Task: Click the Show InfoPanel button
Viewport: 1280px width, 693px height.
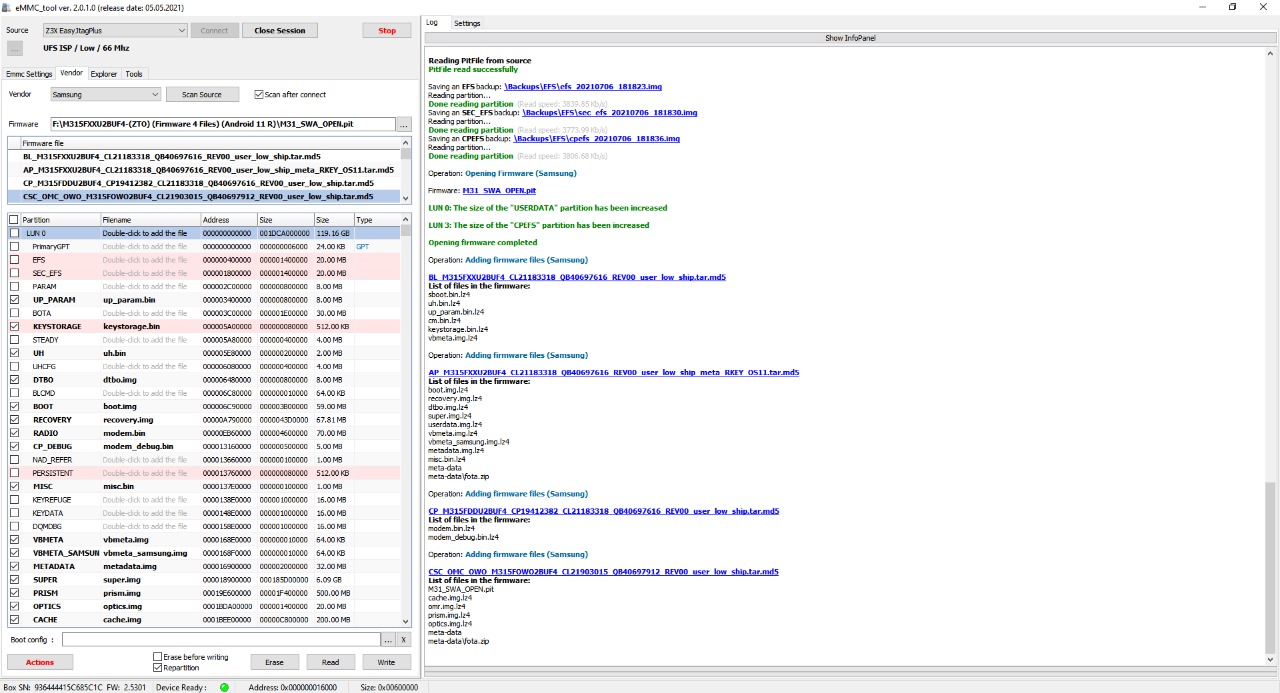Action: (x=852, y=38)
